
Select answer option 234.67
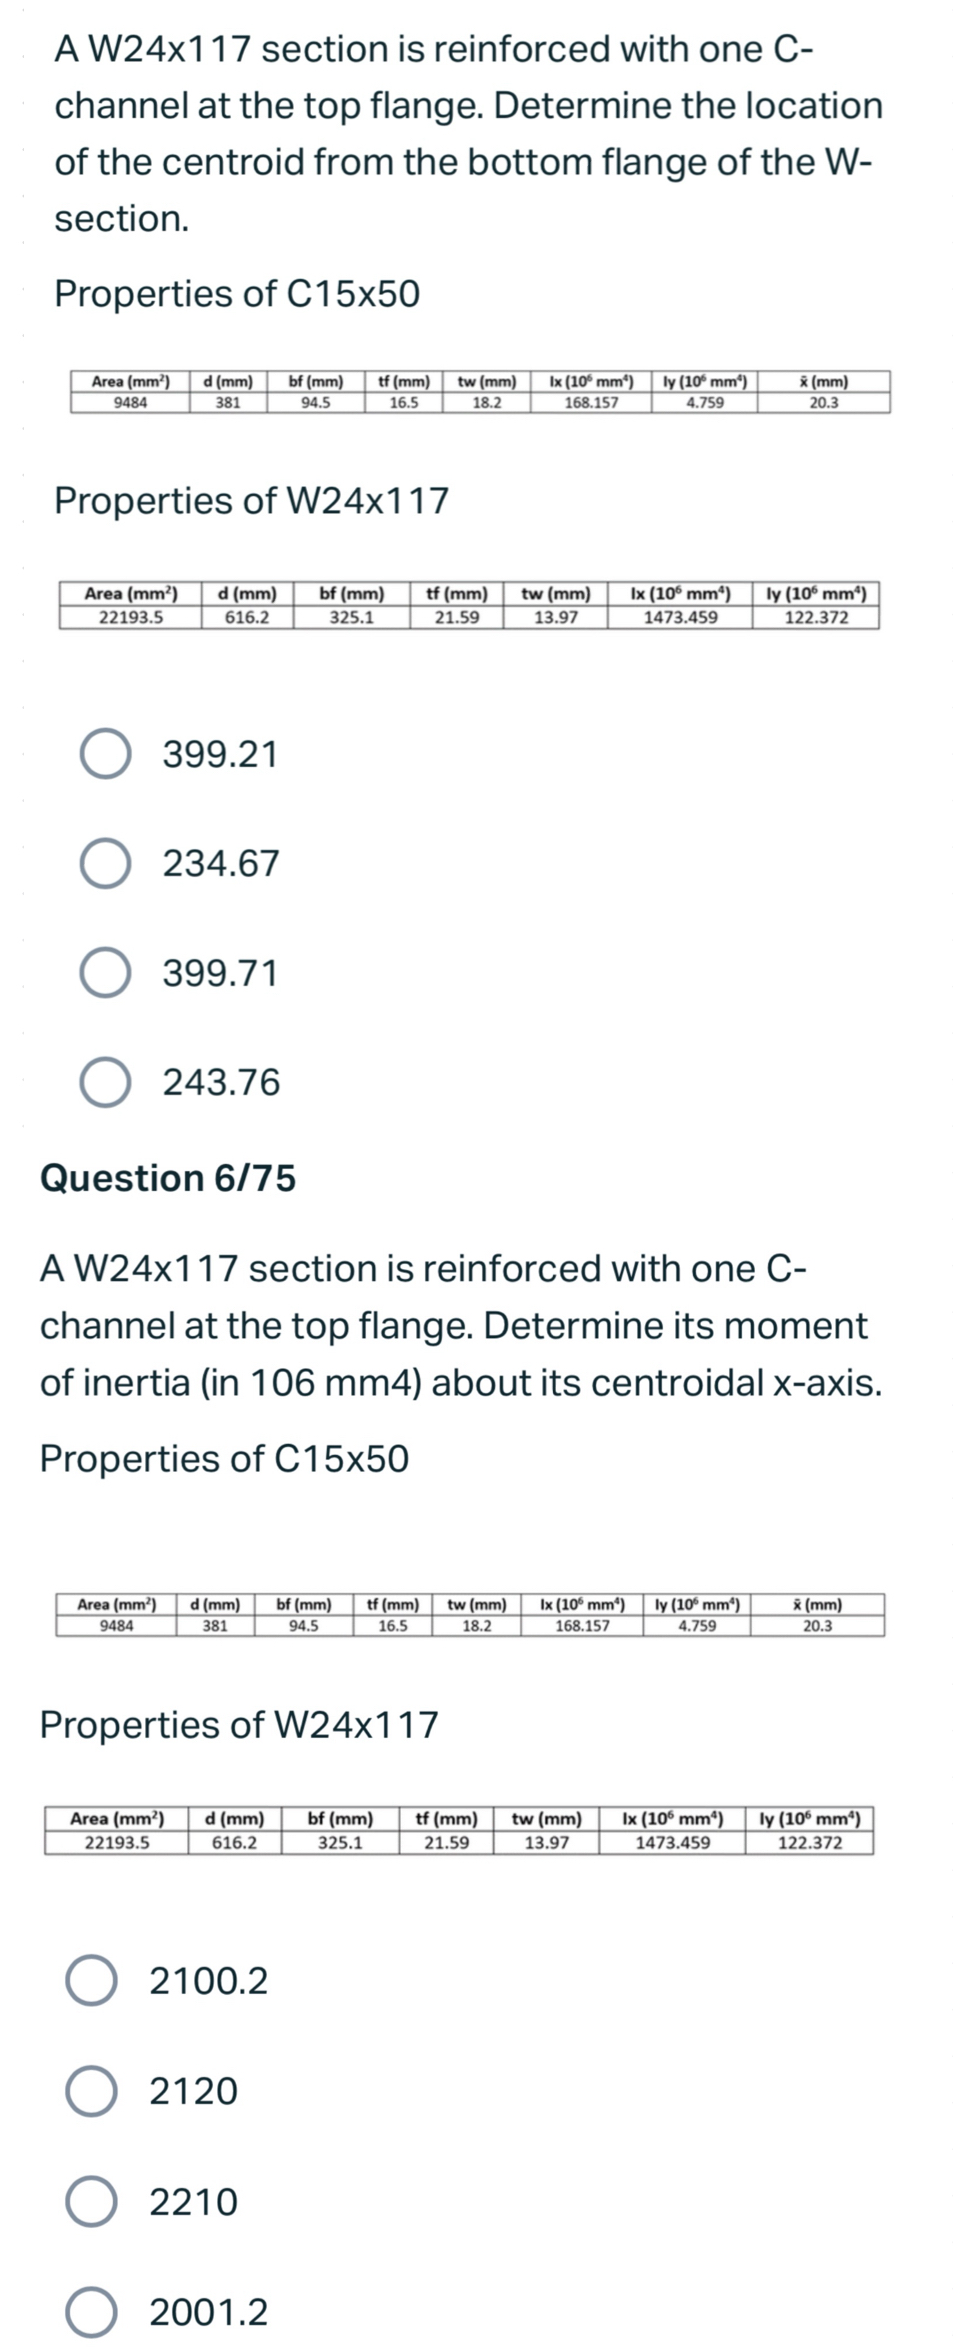[x=107, y=864]
